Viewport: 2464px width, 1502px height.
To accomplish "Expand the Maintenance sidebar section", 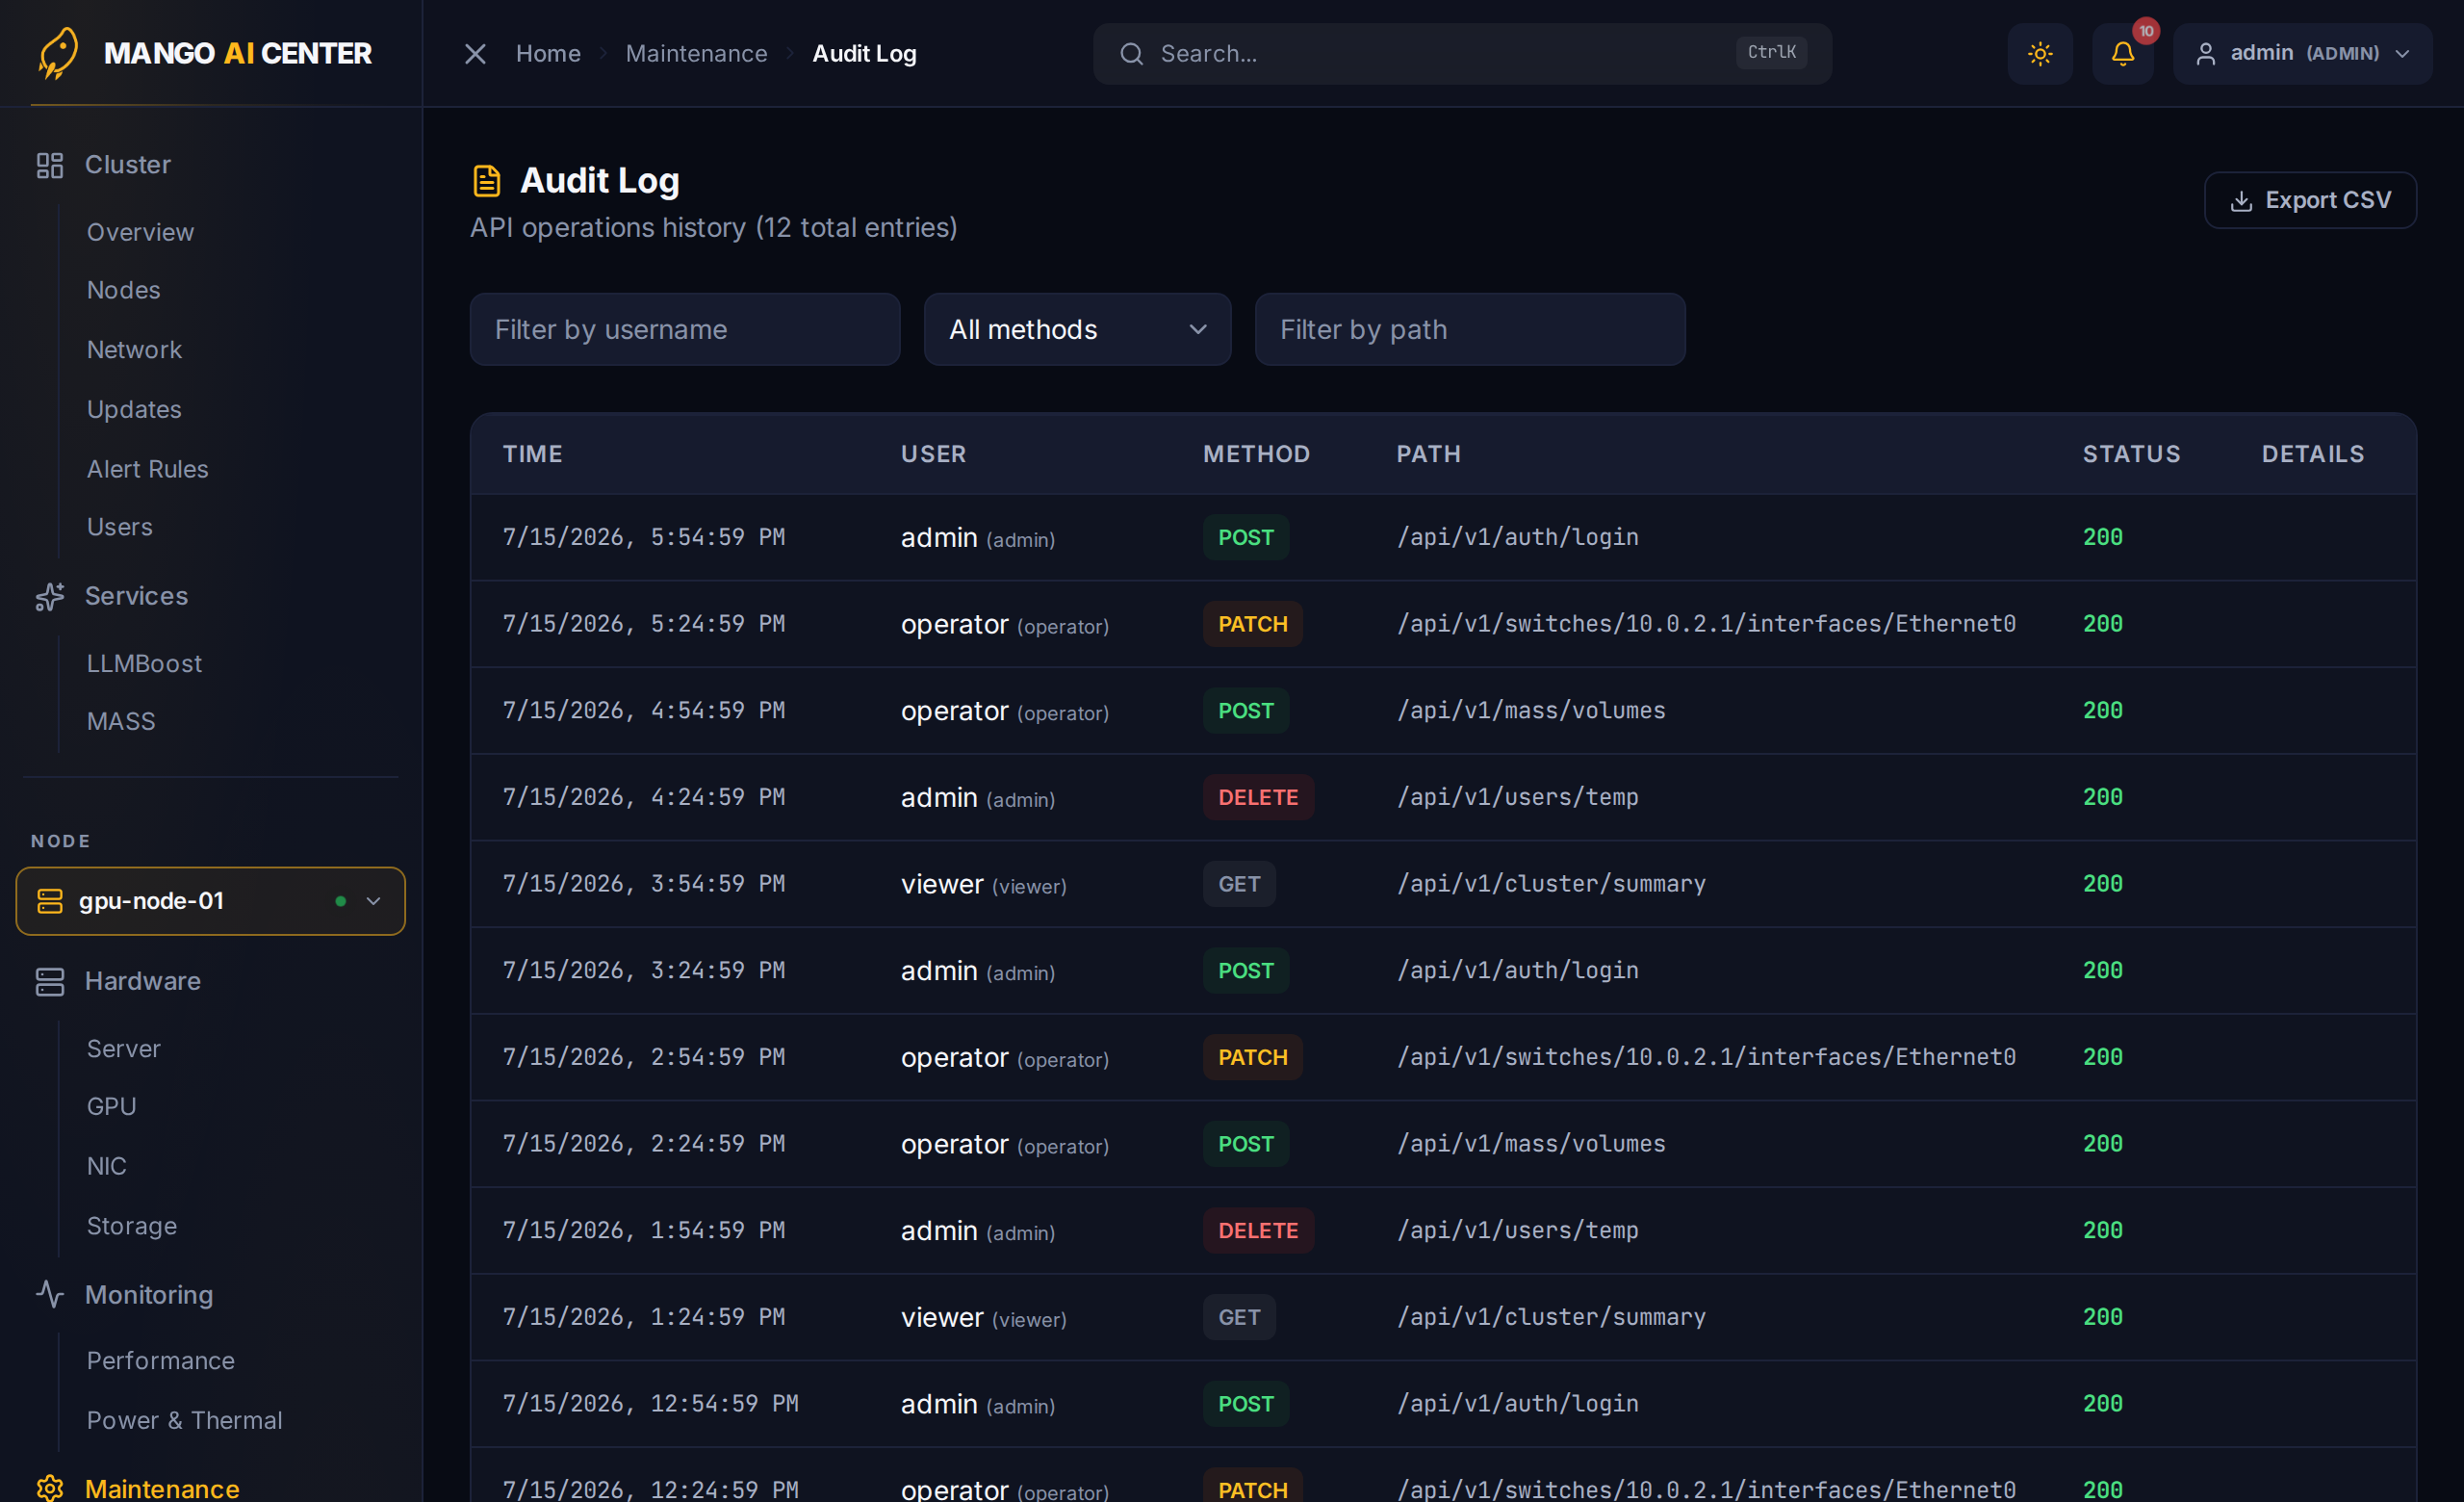I will (x=162, y=1489).
